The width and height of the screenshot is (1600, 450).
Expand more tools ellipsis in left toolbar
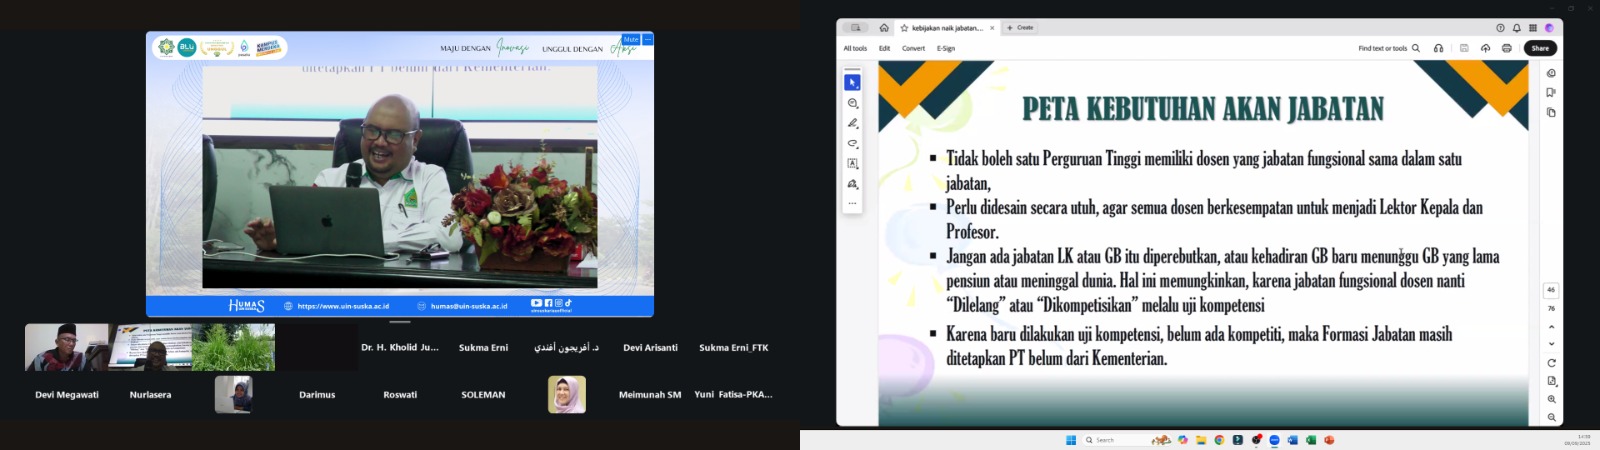852,203
